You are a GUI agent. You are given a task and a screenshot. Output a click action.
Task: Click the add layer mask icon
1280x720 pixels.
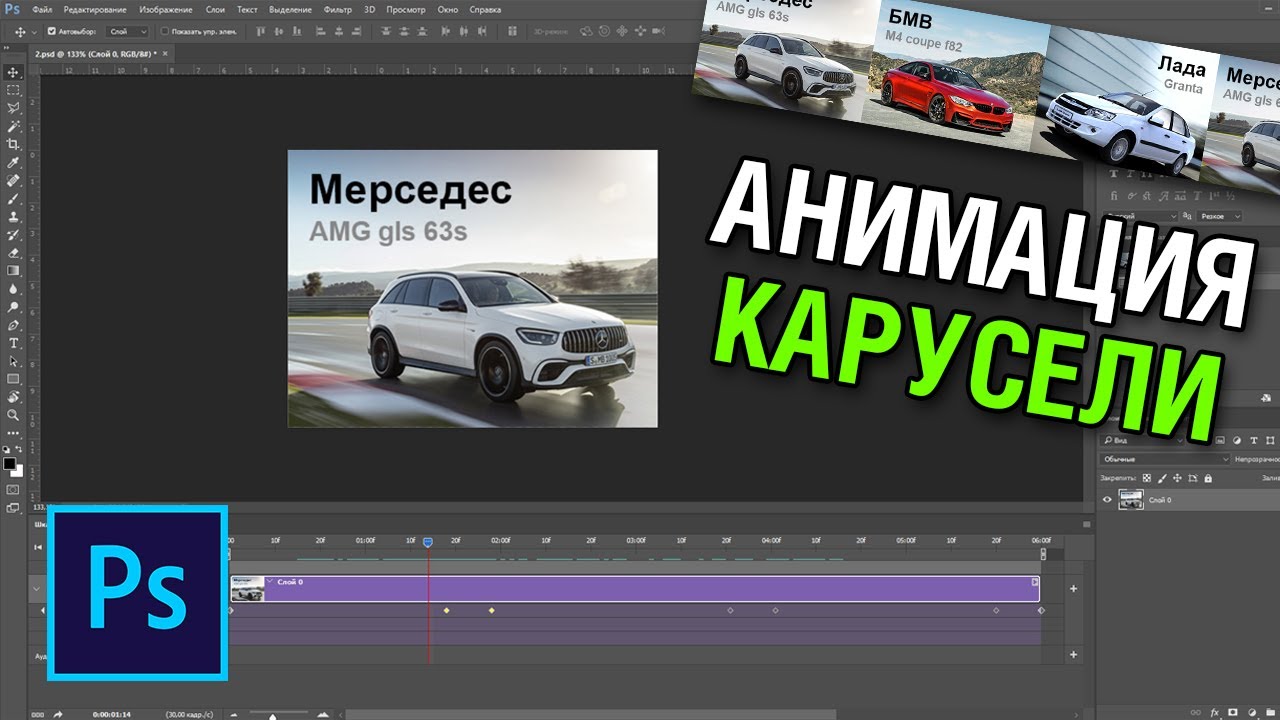[x=1232, y=712]
